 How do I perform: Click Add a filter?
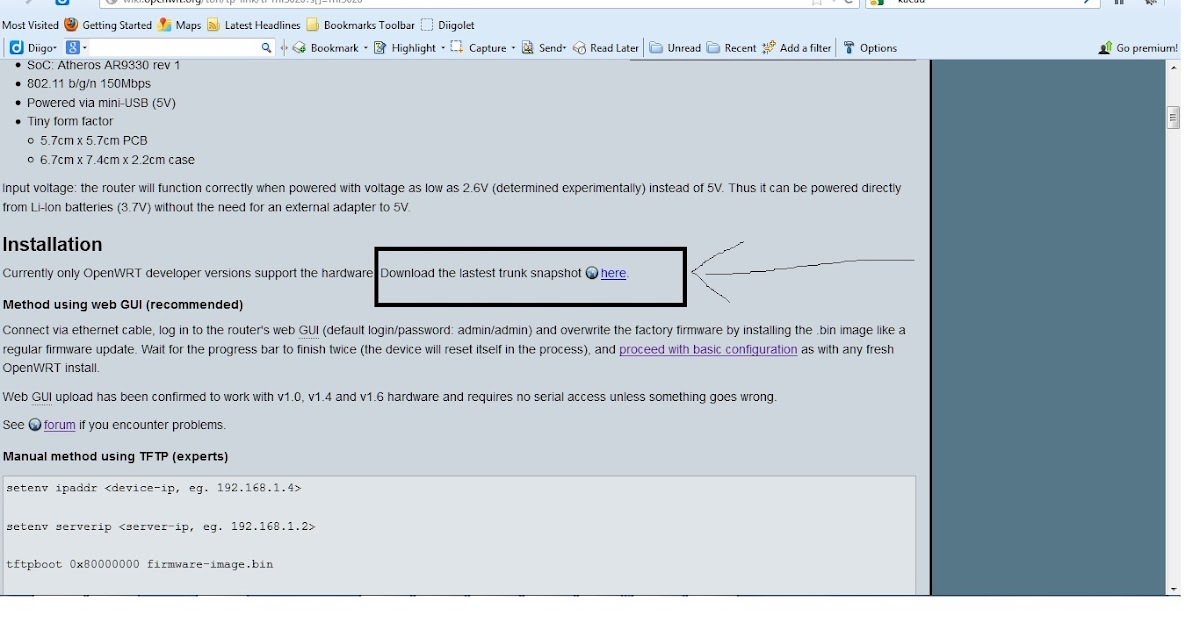click(797, 48)
